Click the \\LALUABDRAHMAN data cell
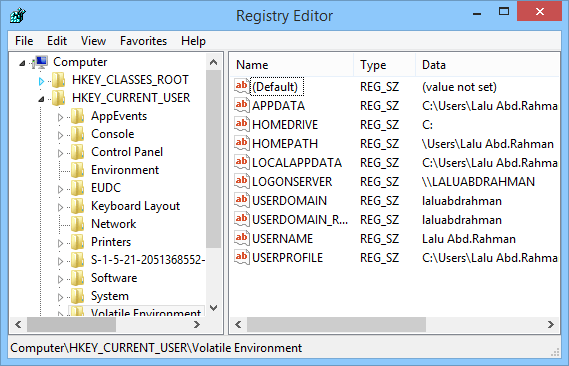 tap(478, 182)
